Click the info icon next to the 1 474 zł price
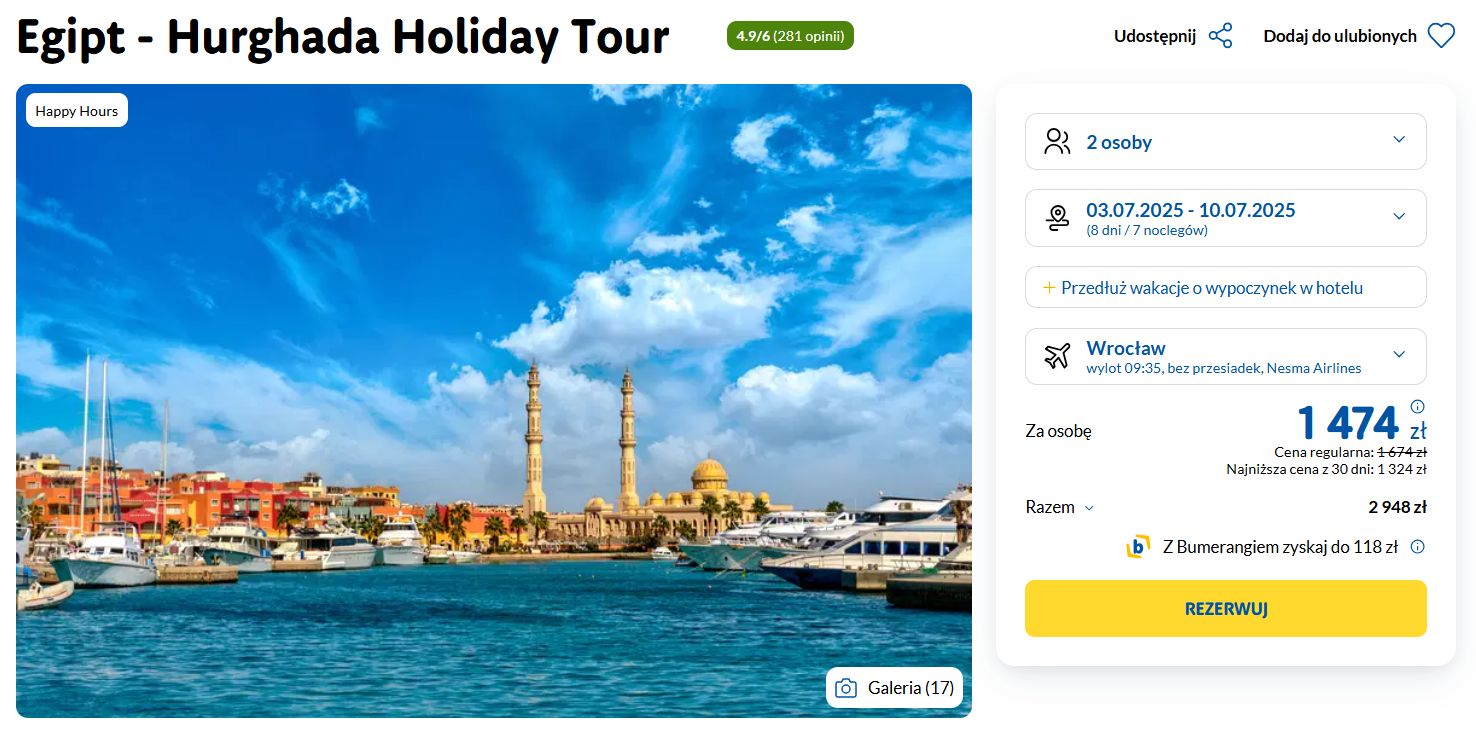This screenshot has width=1476, height=729. point(1417,406)
